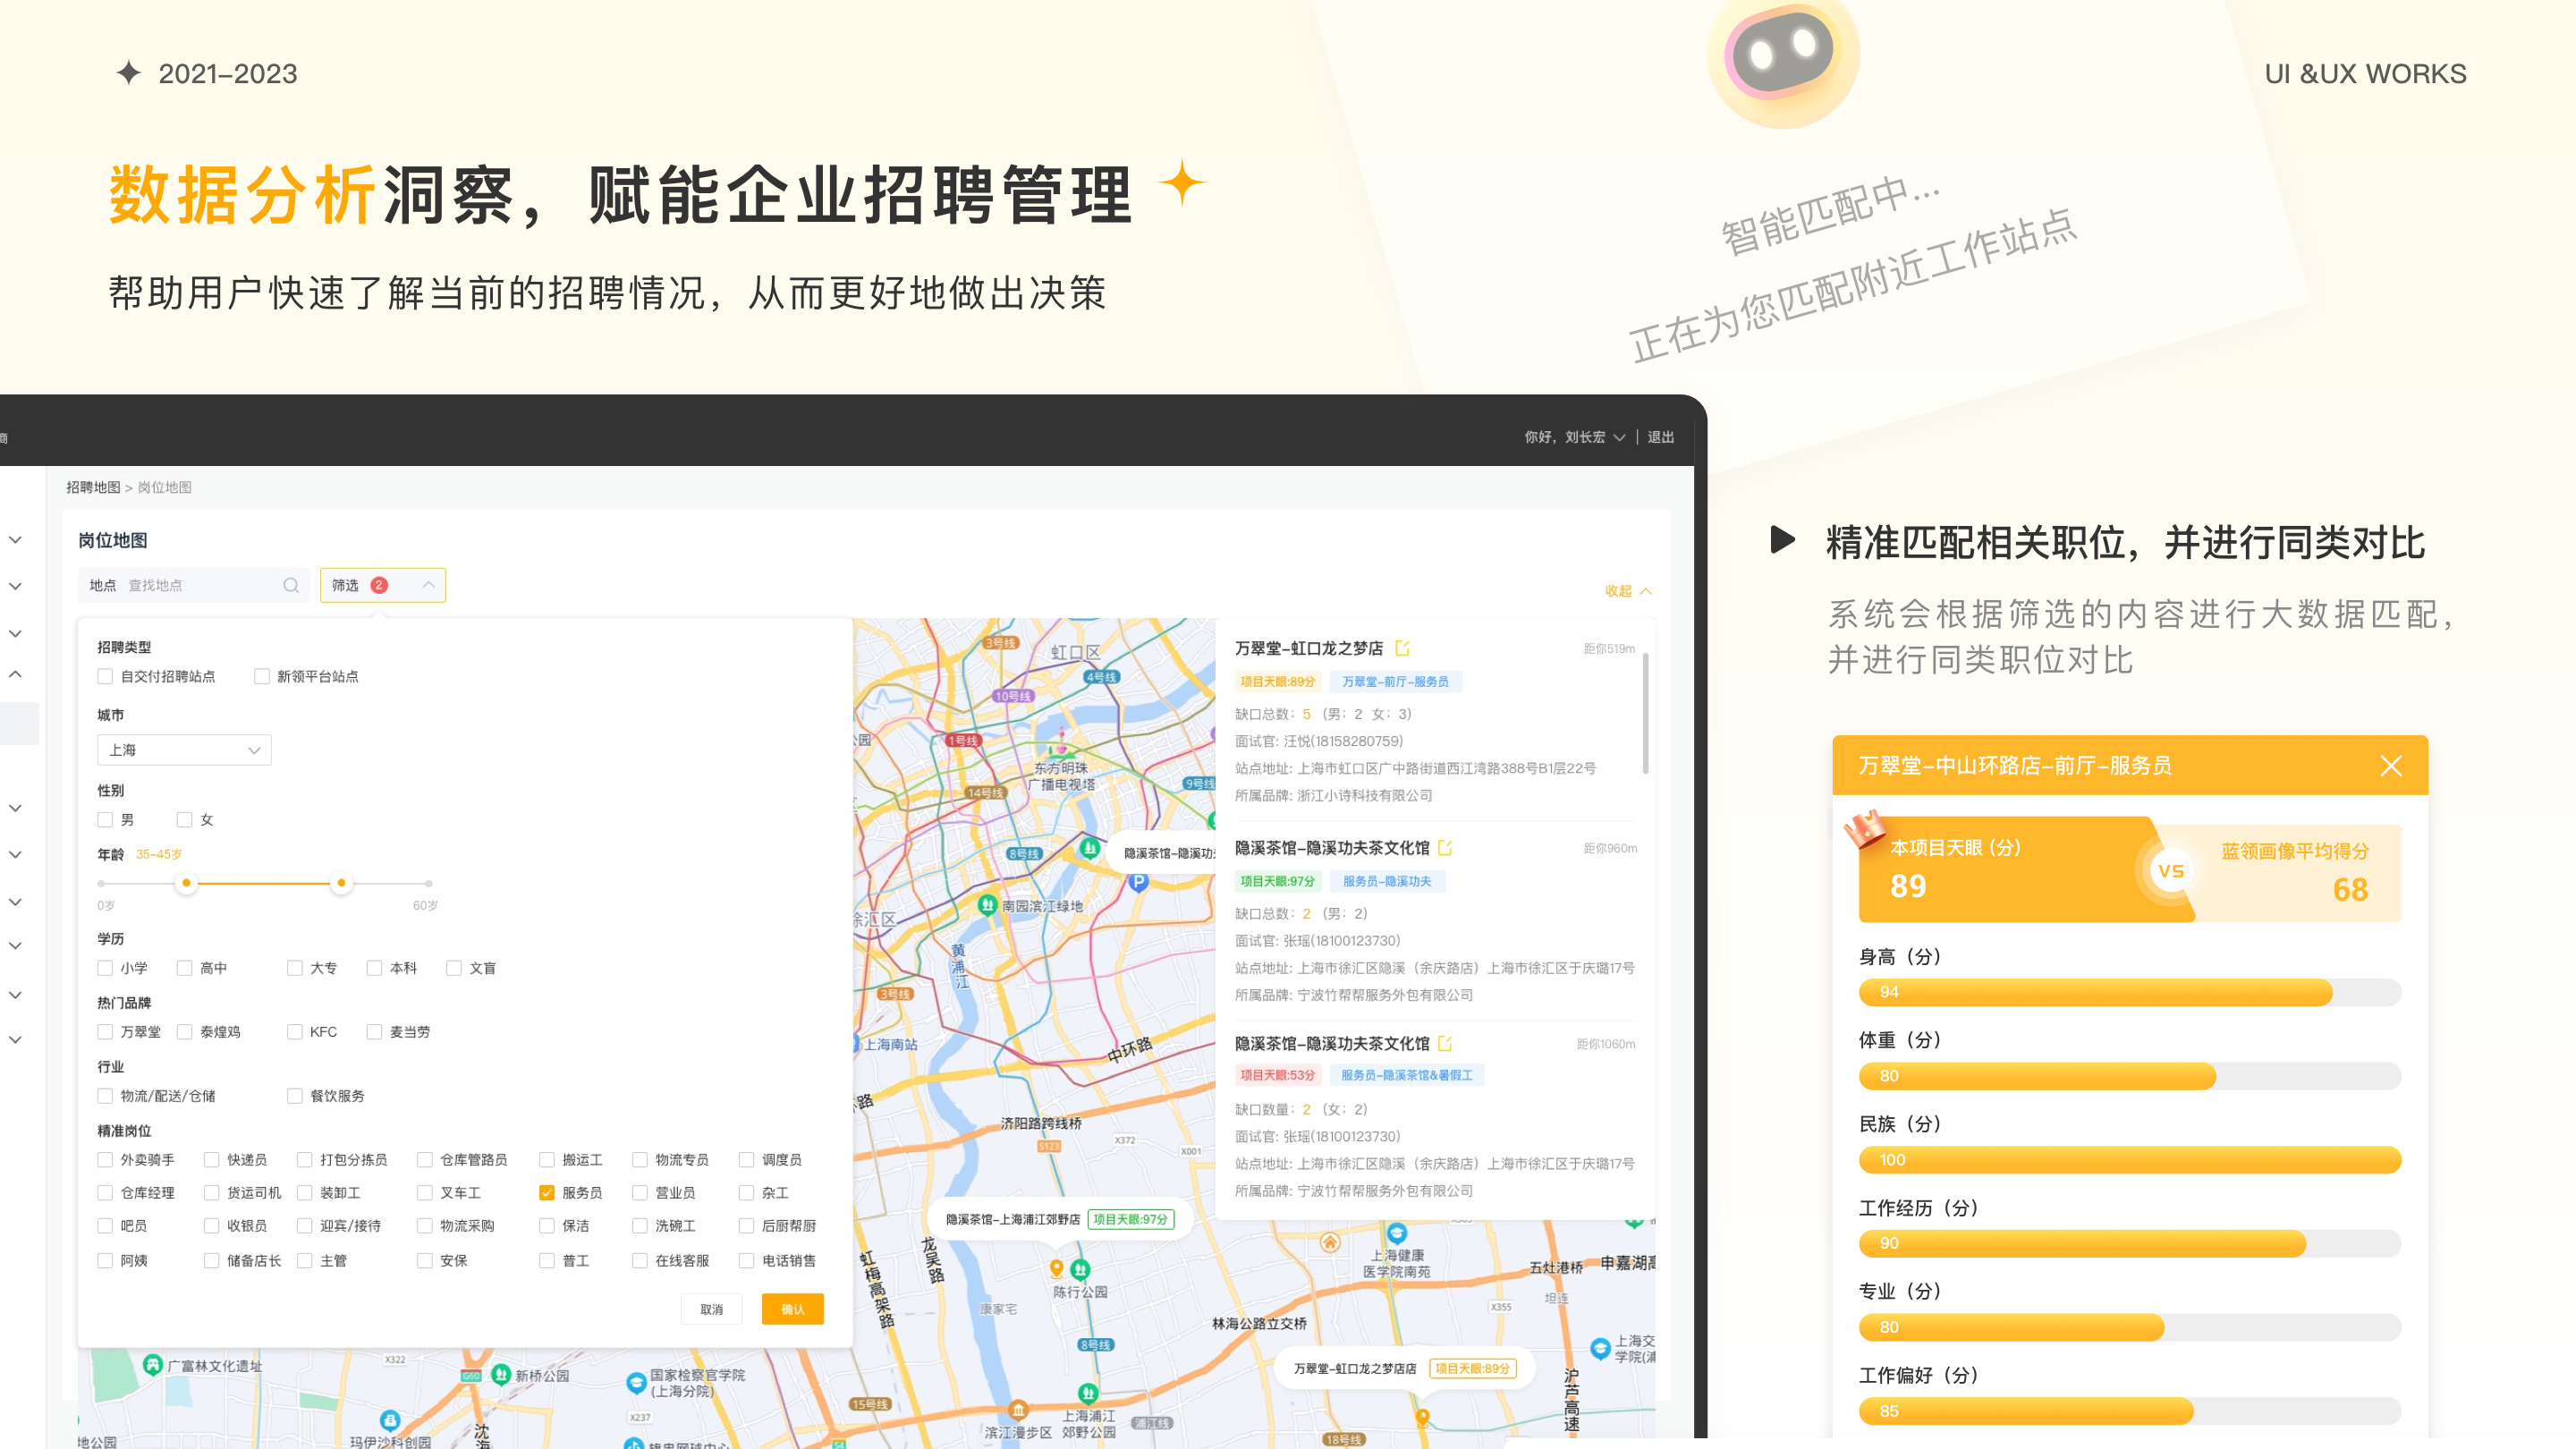Check the 餐饮服务 industry checkbox
2576x1449 pixels.
click(x=295, y=1096)
